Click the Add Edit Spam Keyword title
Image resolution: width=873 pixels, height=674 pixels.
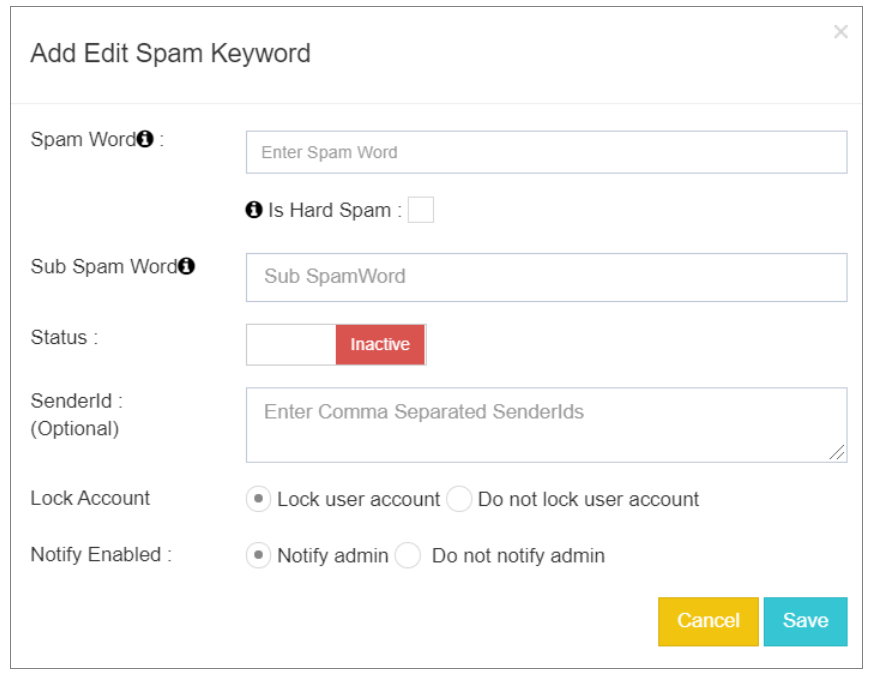(x=170, y=53)
